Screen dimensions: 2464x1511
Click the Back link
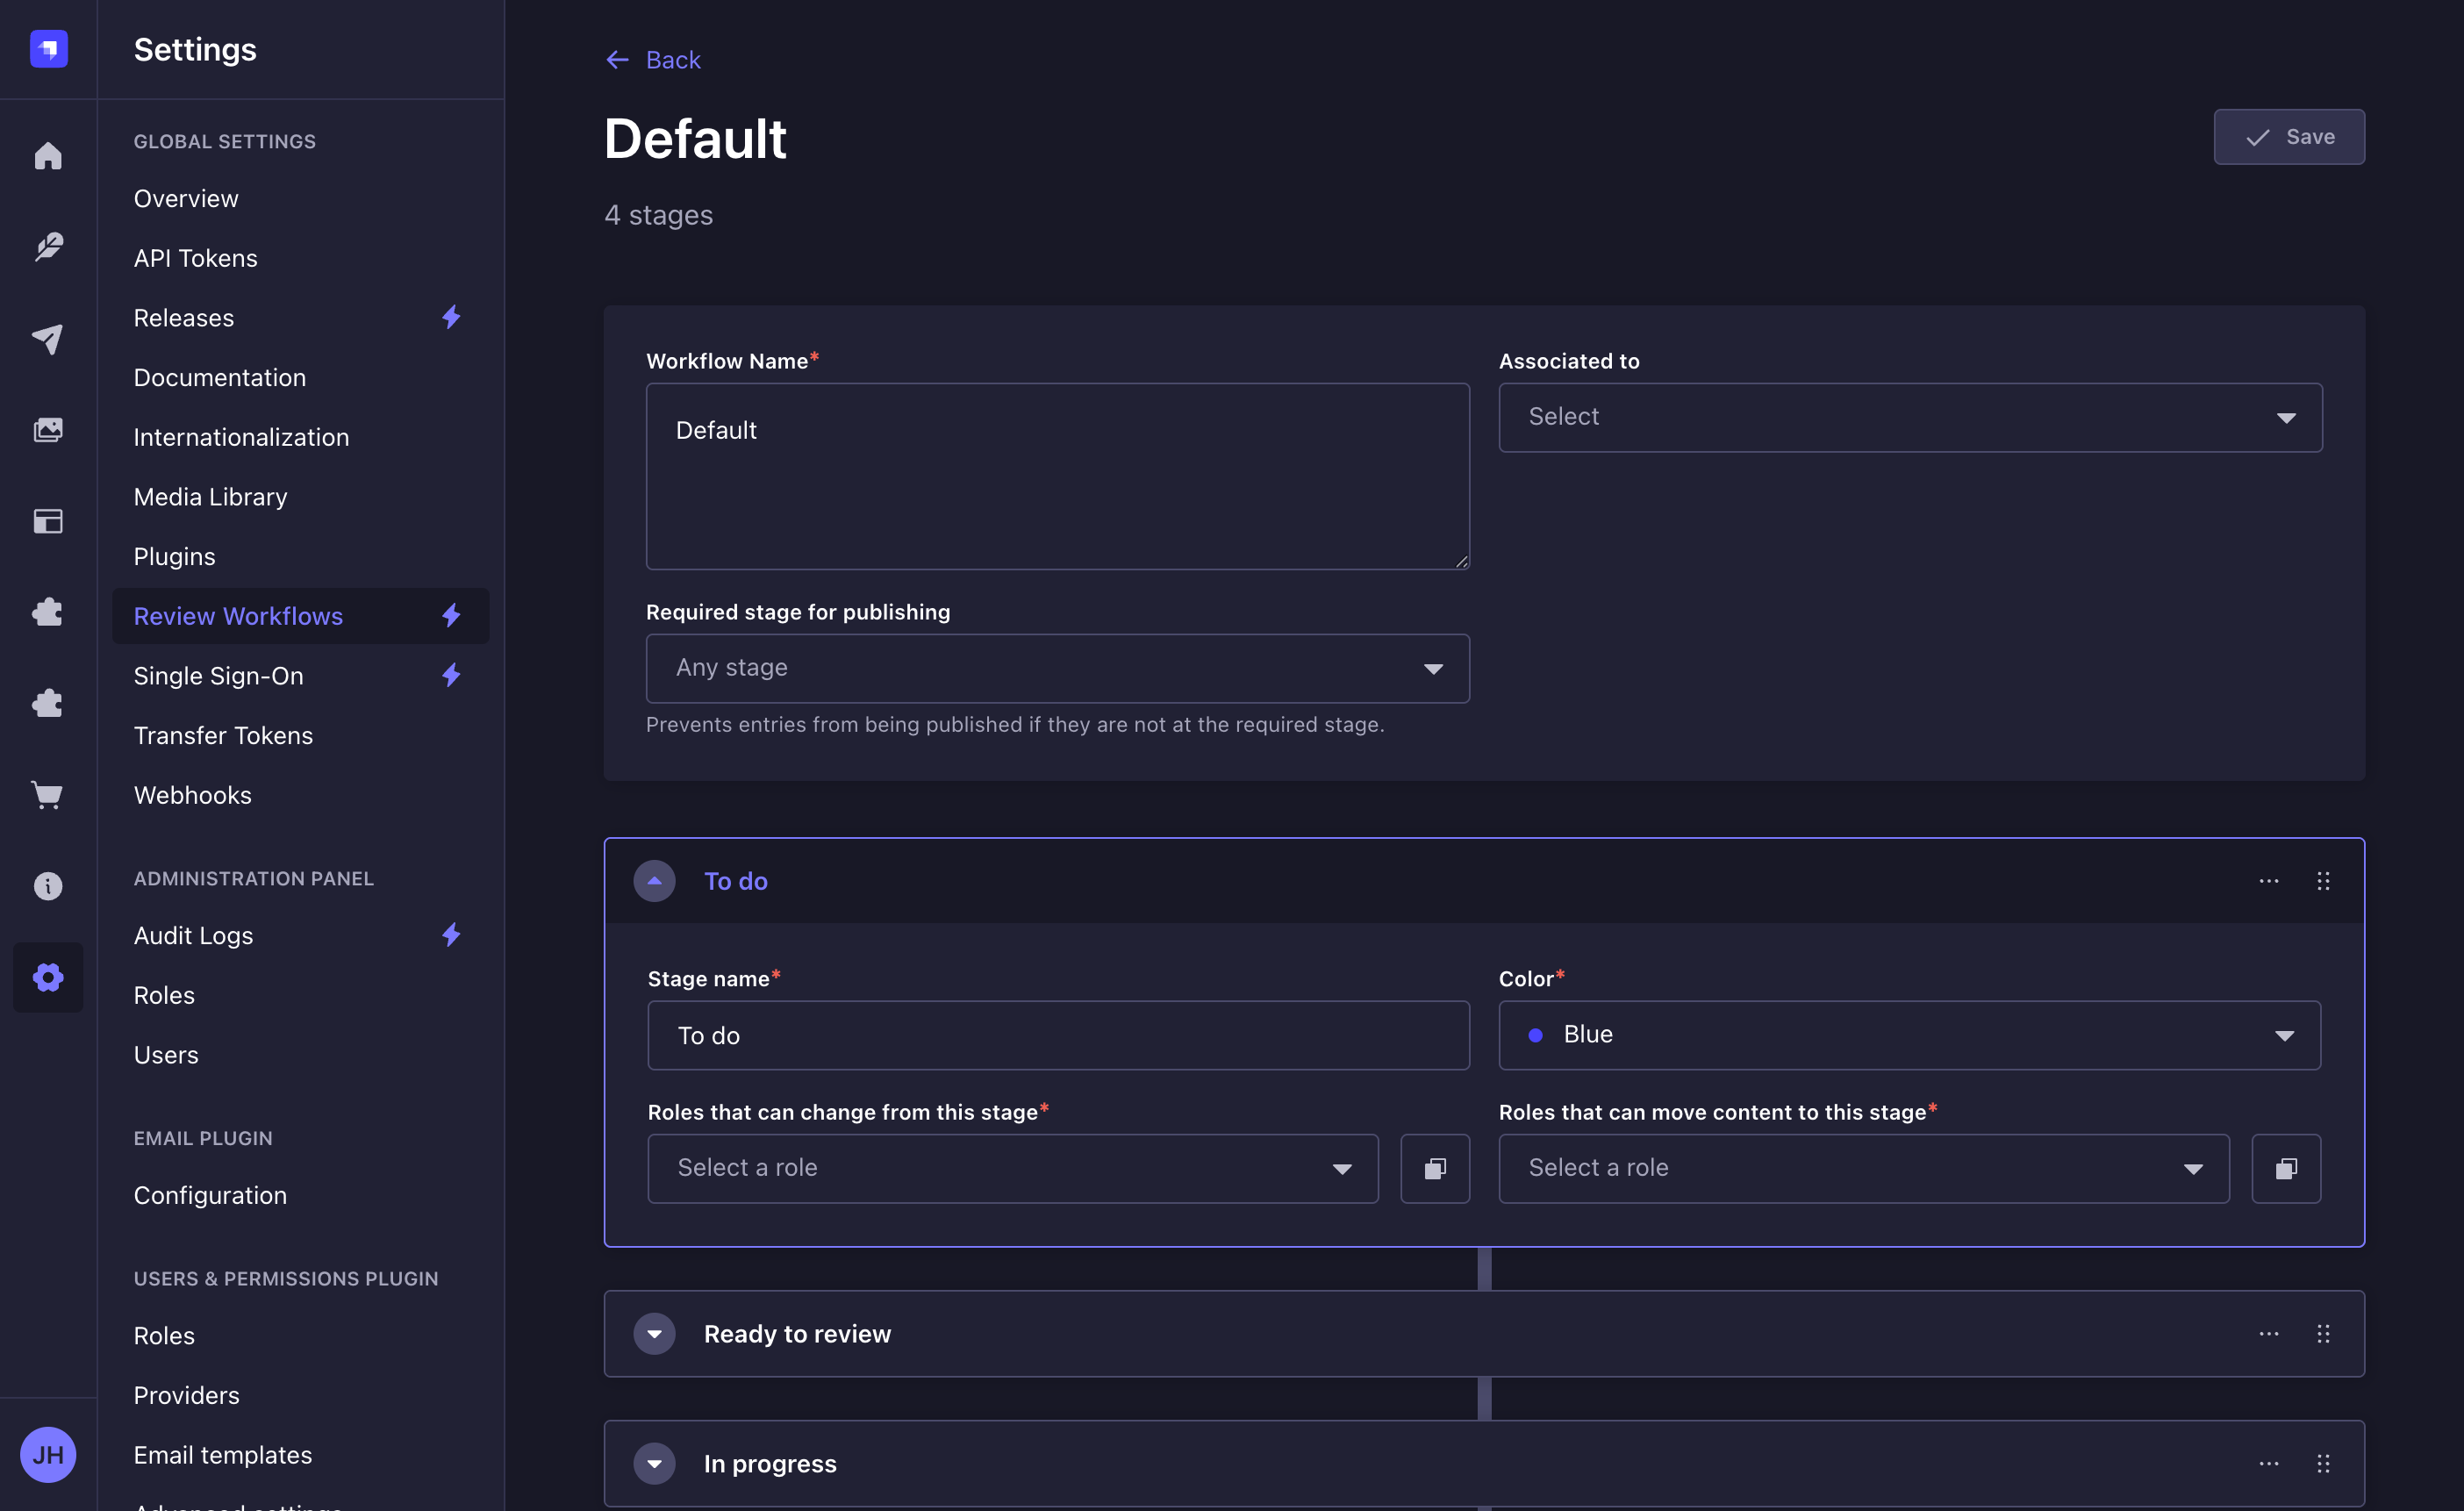pyautogui.click(x=652, y=59)
